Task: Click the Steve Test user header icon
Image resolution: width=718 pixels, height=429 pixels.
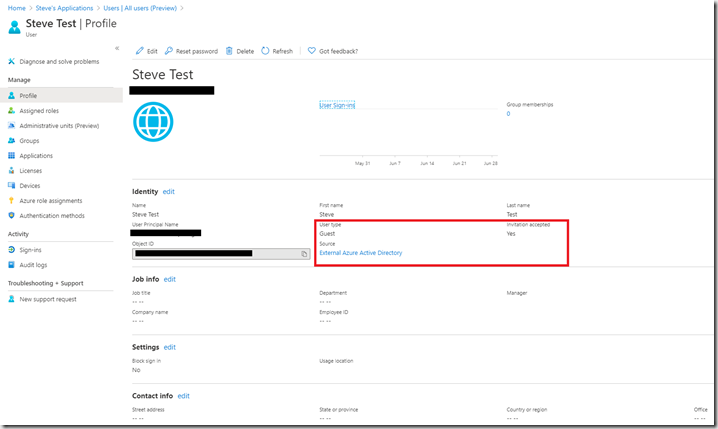Action: tap(15, 27)
